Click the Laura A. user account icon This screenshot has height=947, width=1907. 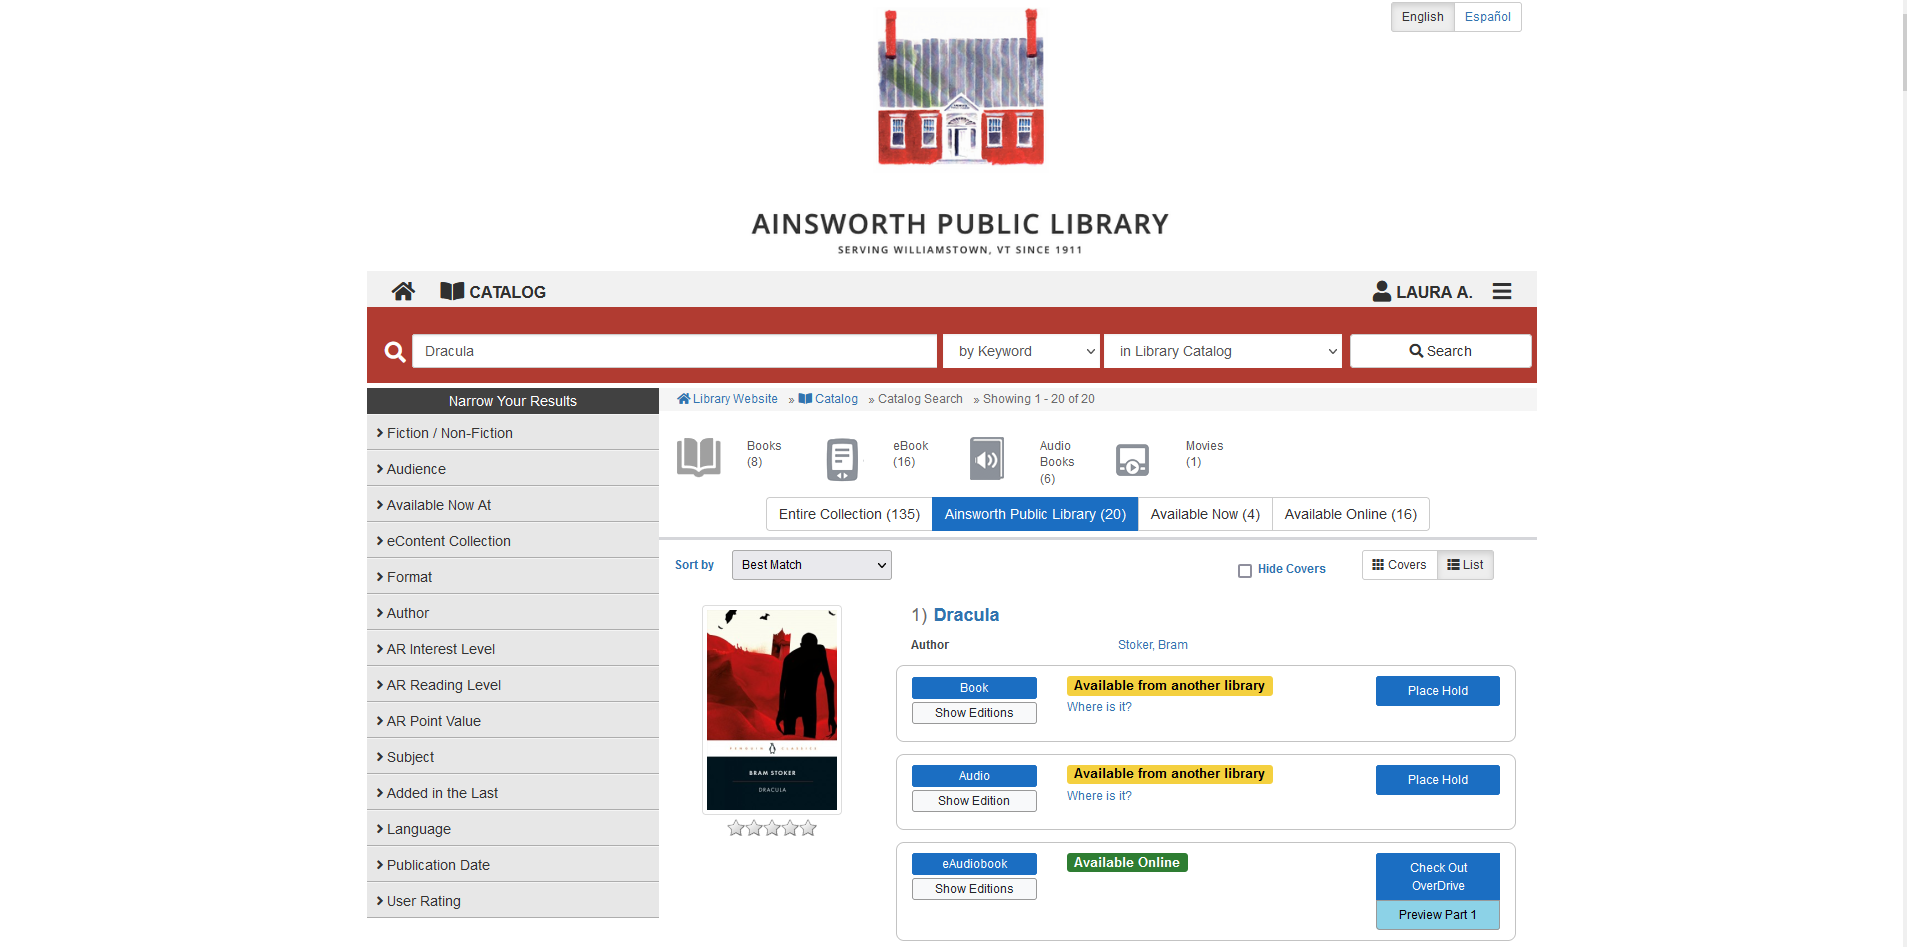coord(1381,291)
